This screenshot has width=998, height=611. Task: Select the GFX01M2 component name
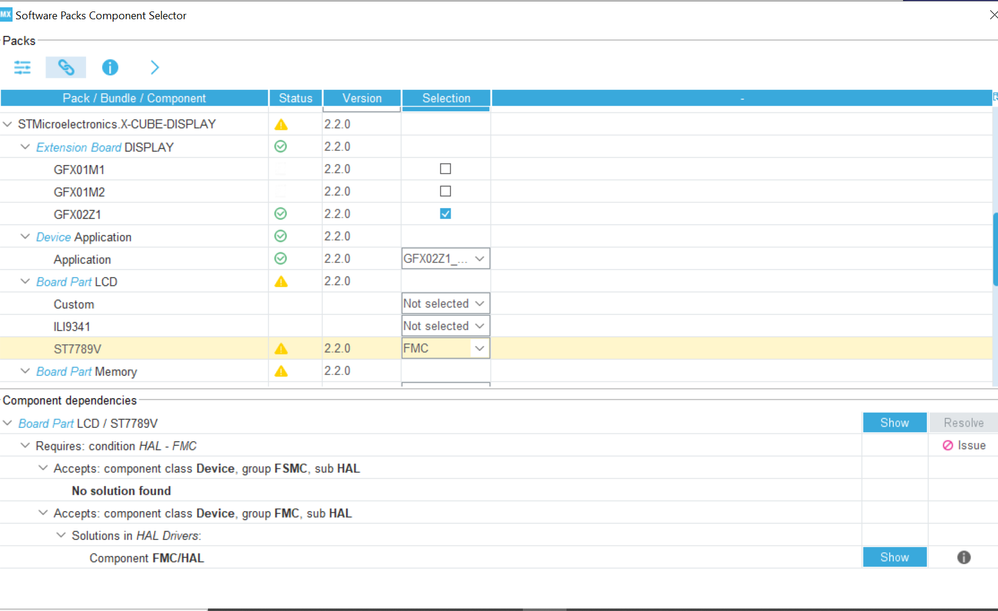click(x=79, y=192)
